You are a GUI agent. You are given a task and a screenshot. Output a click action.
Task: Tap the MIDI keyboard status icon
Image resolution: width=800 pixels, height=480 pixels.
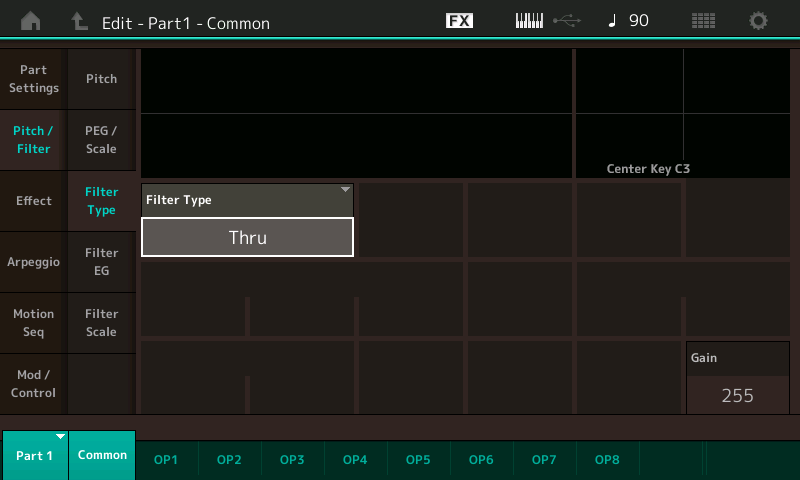529,21
